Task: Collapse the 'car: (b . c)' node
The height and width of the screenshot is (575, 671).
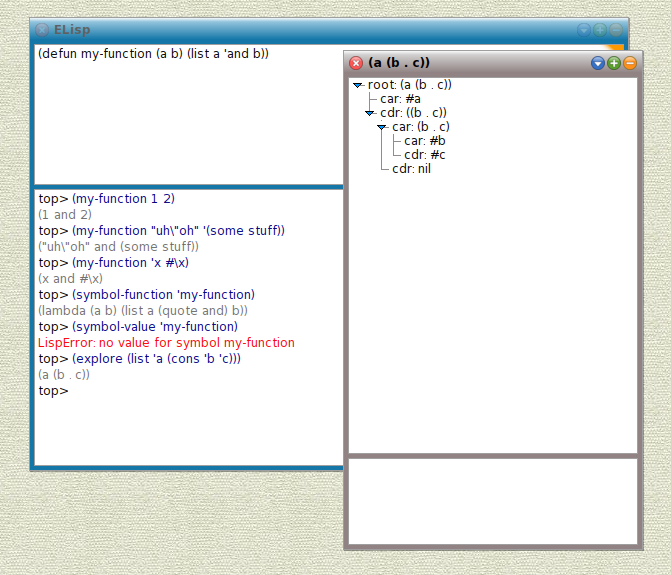Action: click(382, 127)
